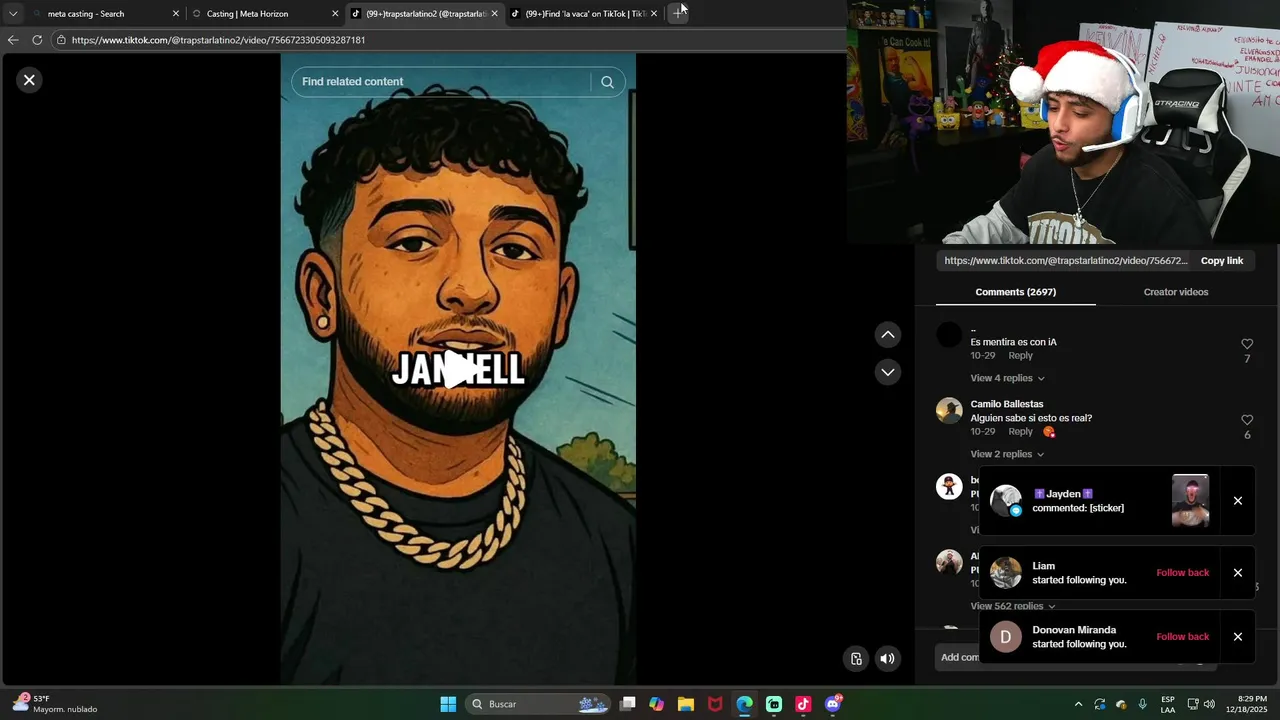Open the system volume tray icon
The height and width of the screenshot is (720, 1280).
1209,704
